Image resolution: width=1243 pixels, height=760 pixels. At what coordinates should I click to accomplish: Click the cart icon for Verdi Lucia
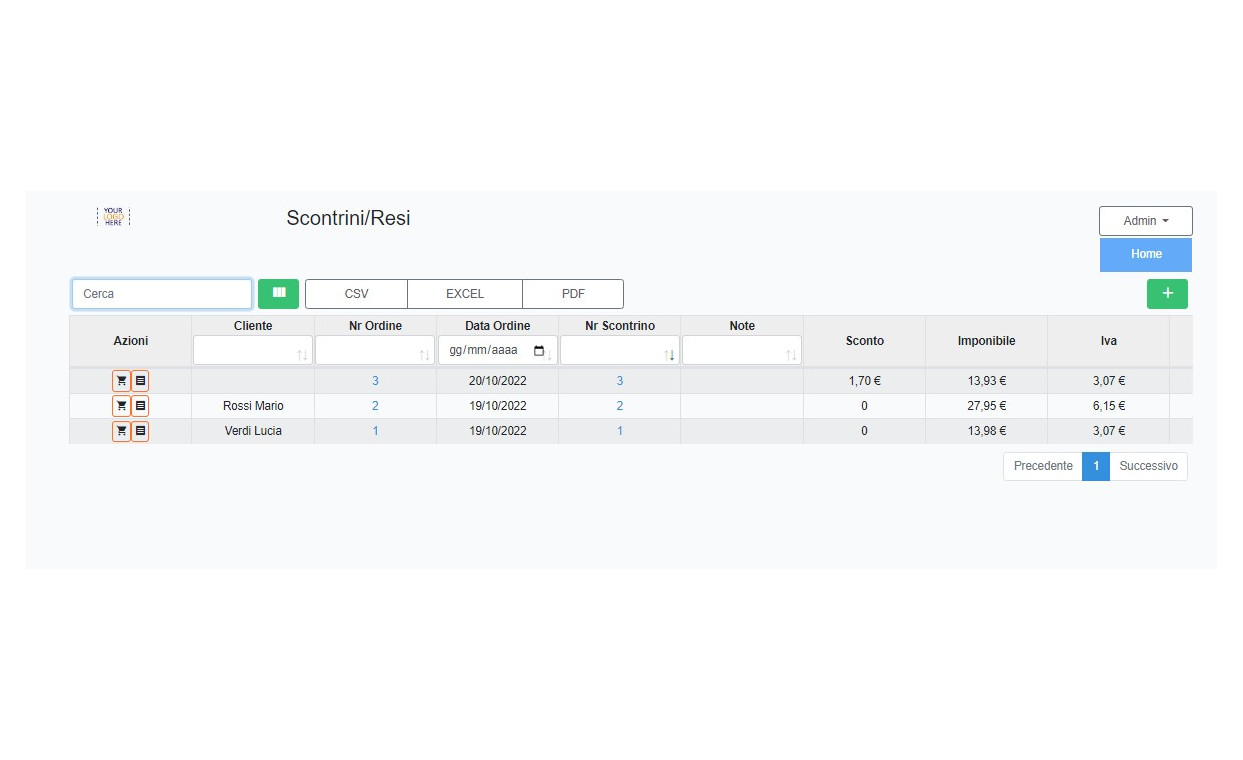pyautogui.click(x=121, y=431)
